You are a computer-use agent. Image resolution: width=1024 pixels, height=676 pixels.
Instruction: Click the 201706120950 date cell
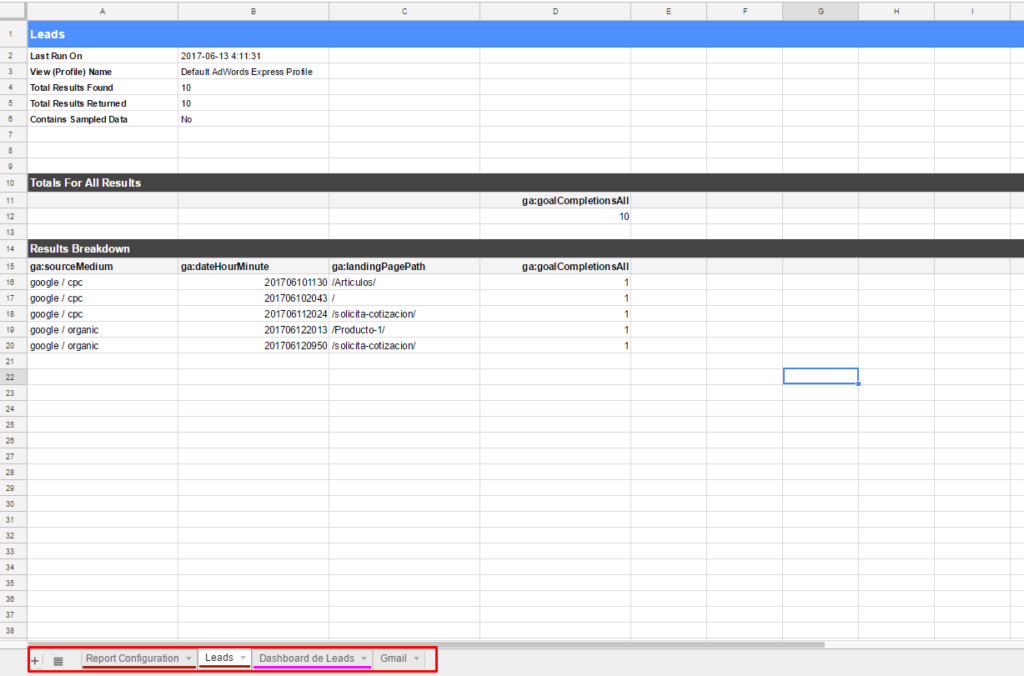253,346
